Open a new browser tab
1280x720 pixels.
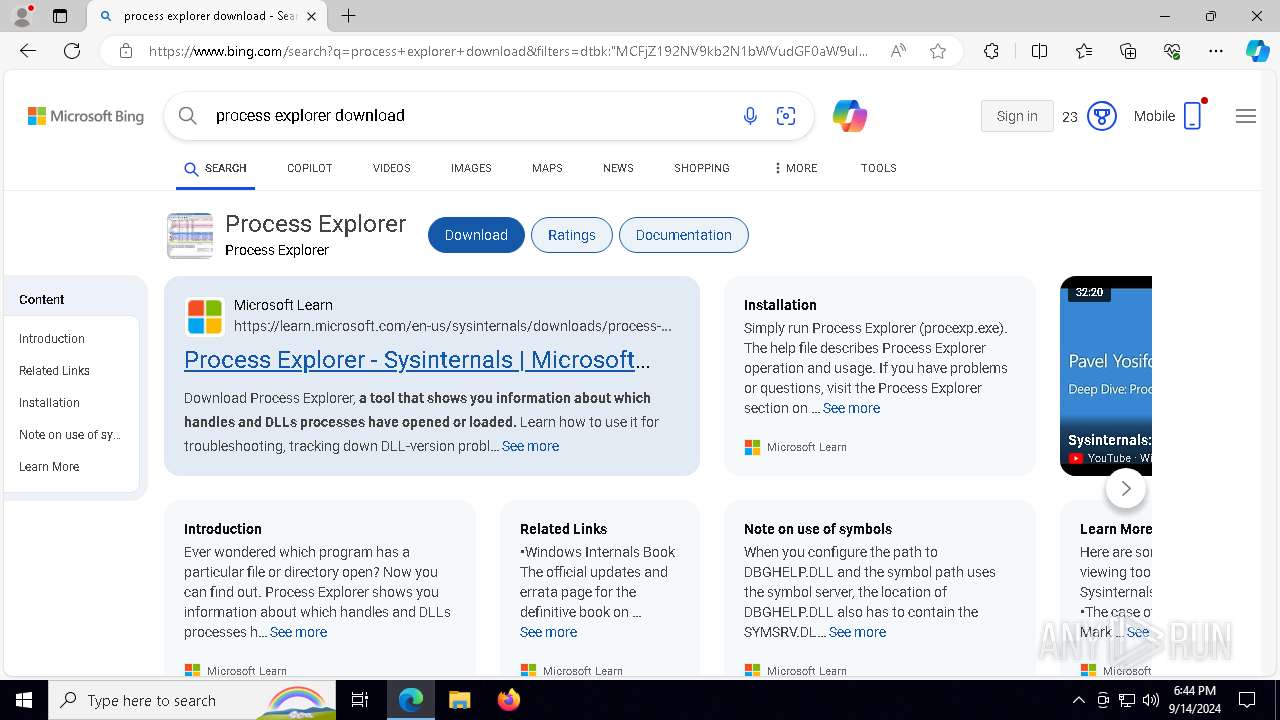pyautogui.click(x=348, y=16)
